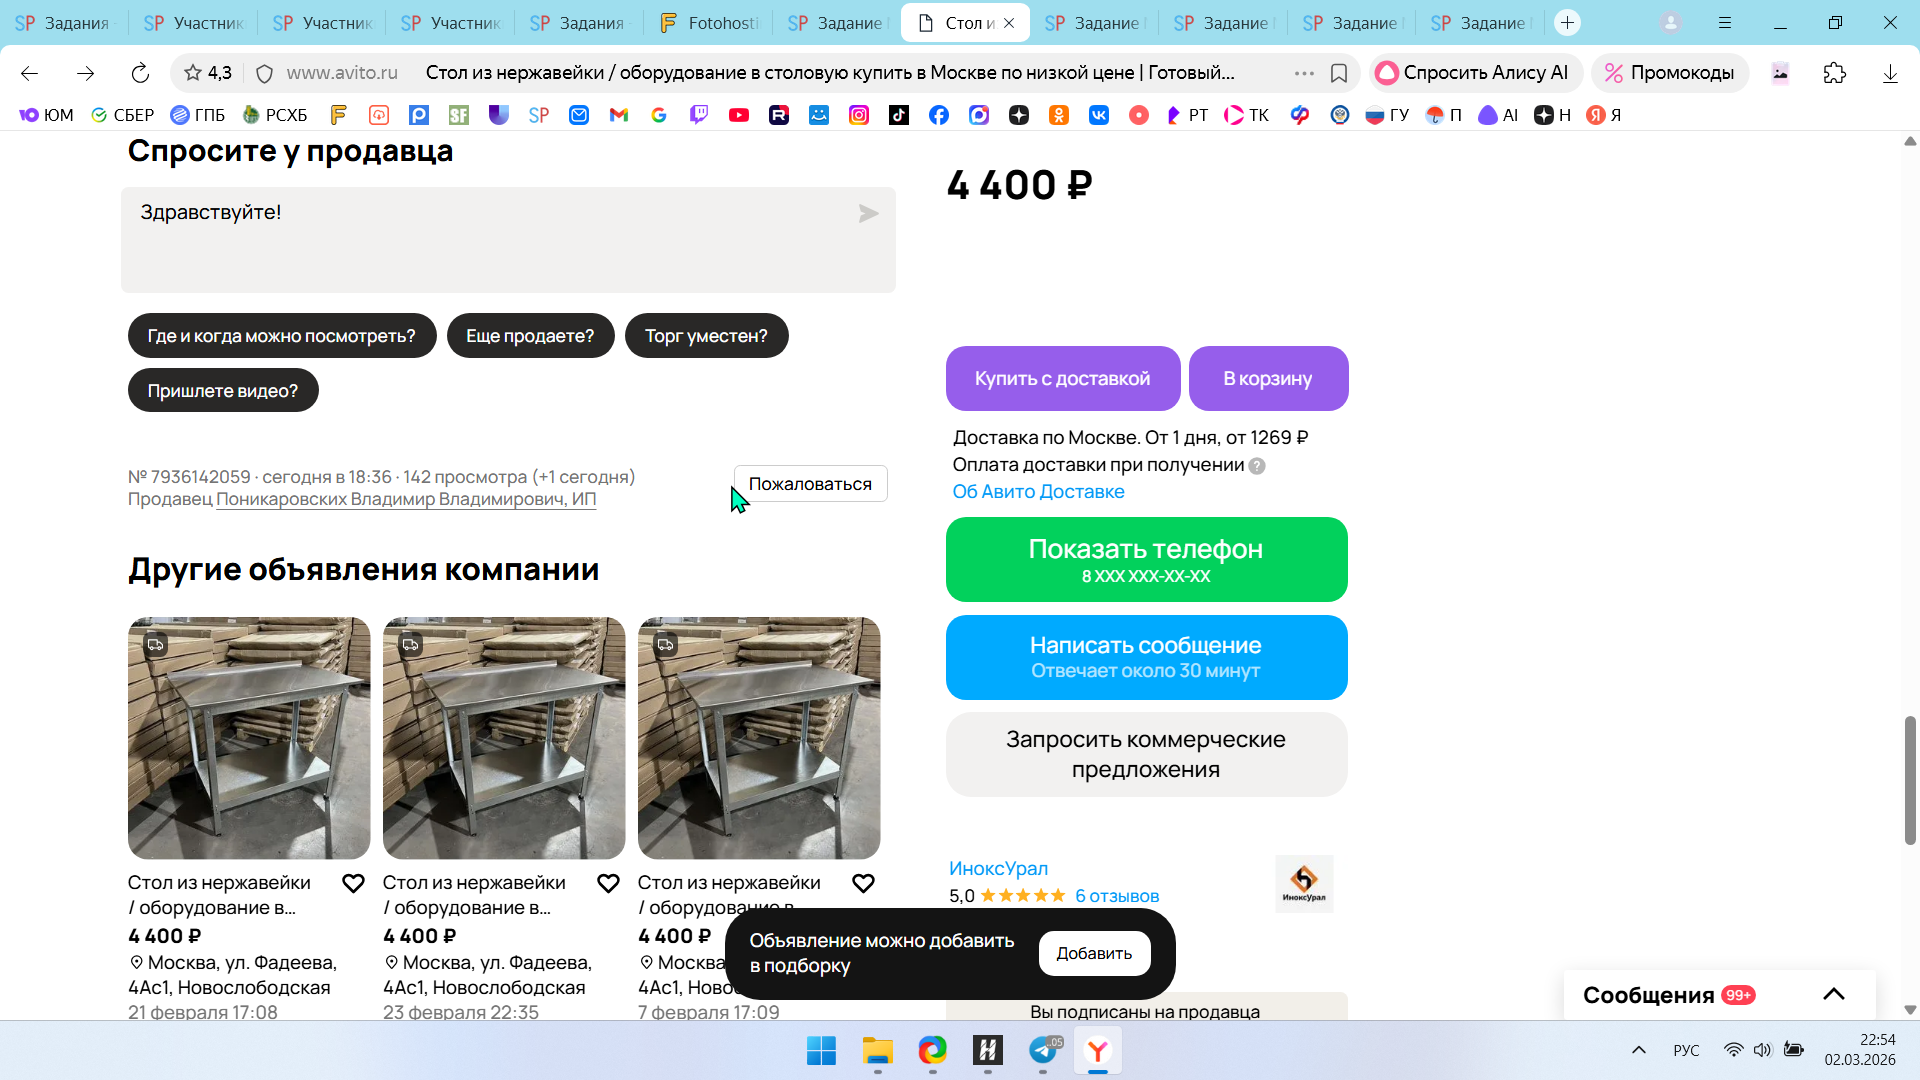
Task: Favorite the first steel table listing
Action: [353, 883]
